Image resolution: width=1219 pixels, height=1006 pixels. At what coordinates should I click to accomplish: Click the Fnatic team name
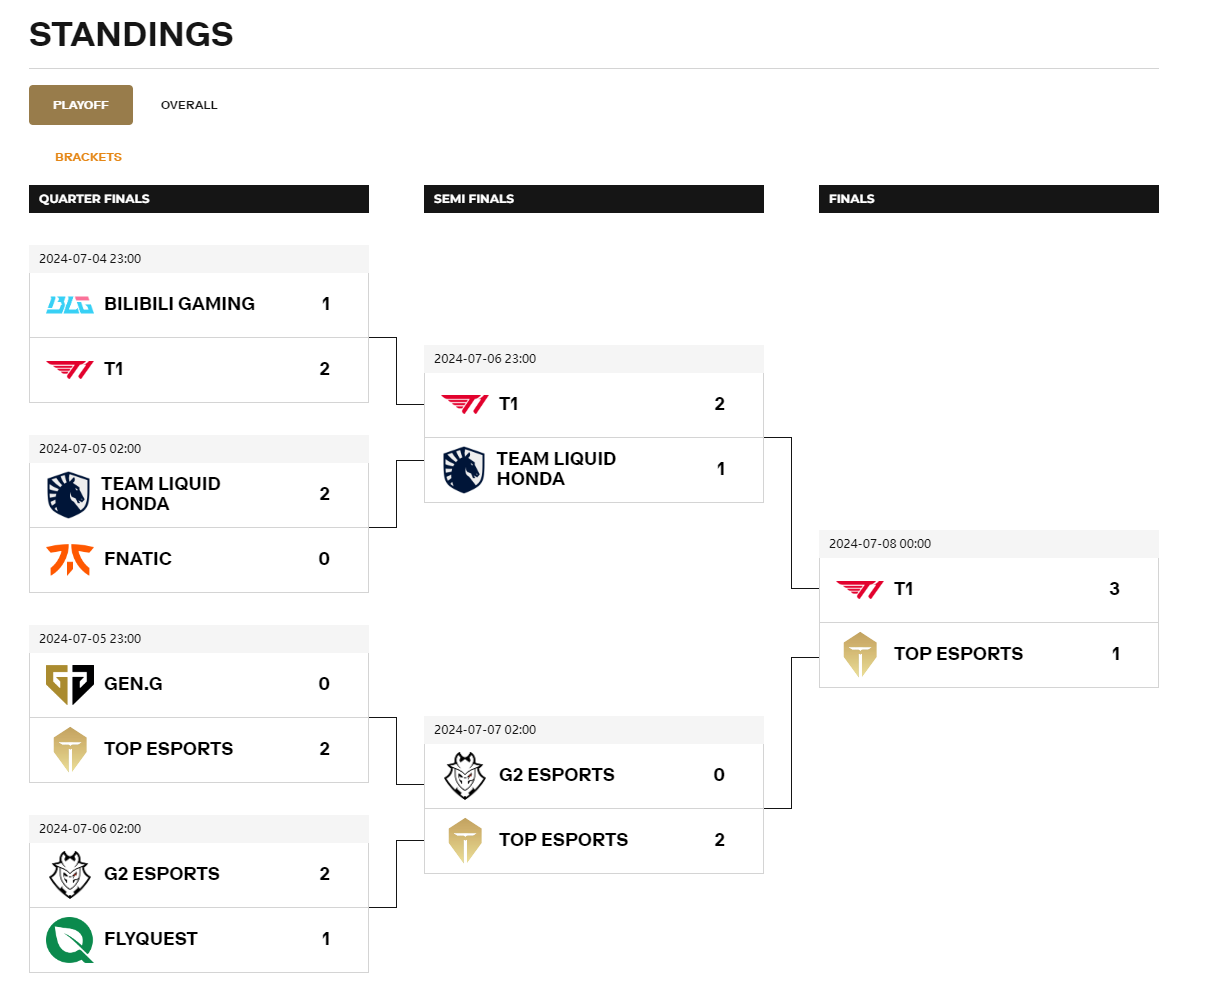coord(138,559)
